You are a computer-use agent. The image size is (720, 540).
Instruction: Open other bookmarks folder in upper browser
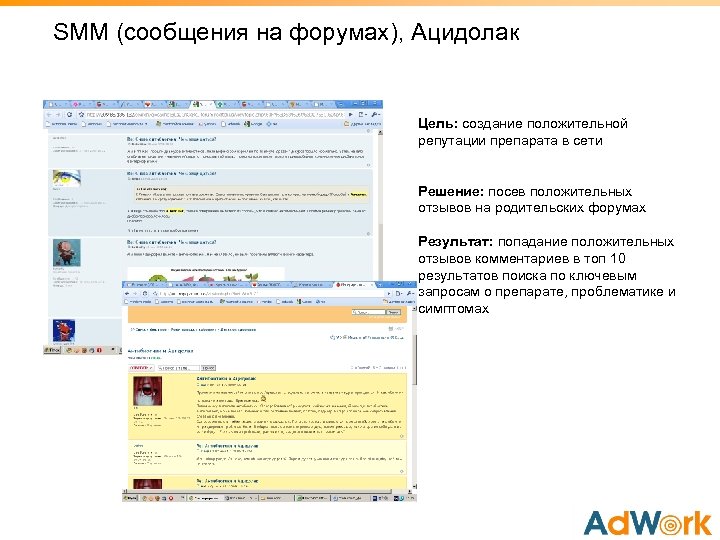[x=362, y=124]
